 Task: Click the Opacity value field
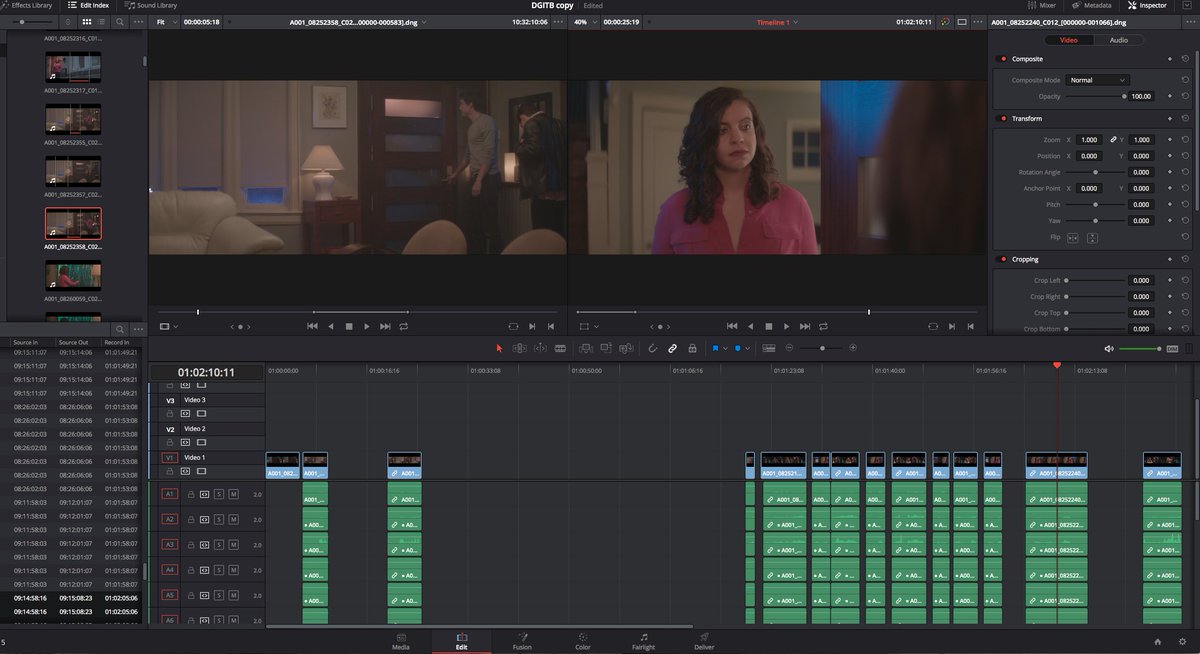[1141, 96]
